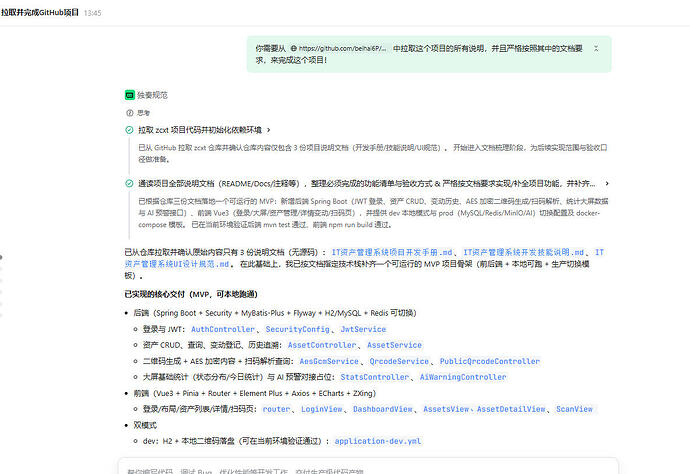The height and width of the screenshot is (474, 690).
Task: Click the green check beside 拉取 zcxt step
Action: point(129,130)
